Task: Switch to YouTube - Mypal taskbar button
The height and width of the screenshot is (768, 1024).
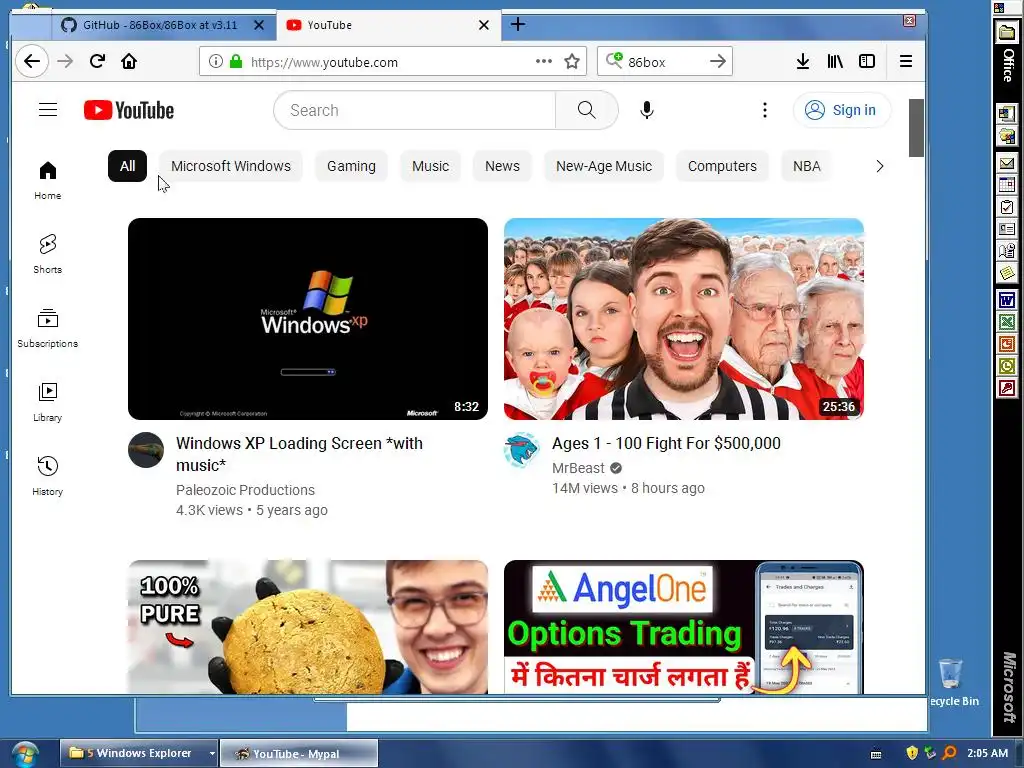Action: coord(298,754)
